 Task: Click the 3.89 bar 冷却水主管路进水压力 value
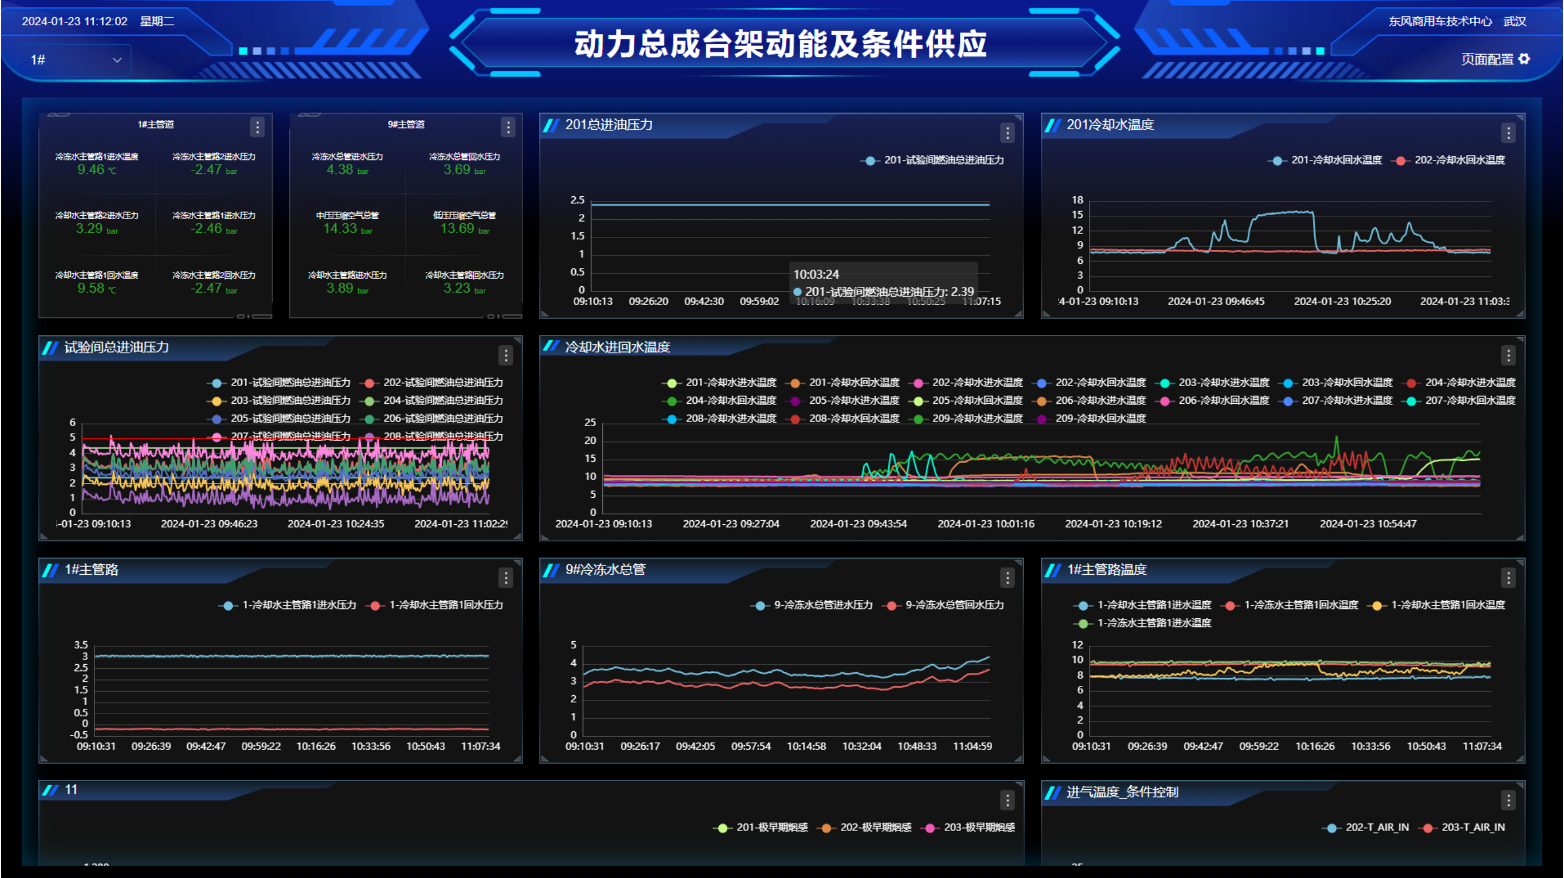(347, 288)
